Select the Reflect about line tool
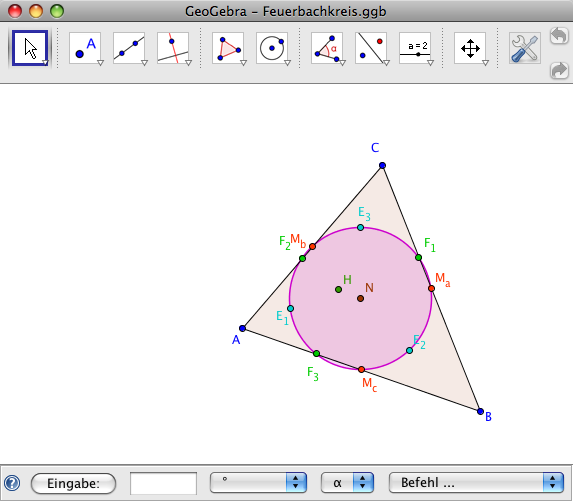This screenshot has height=502, width=573. pyautogui.click(x=371, y=48)
